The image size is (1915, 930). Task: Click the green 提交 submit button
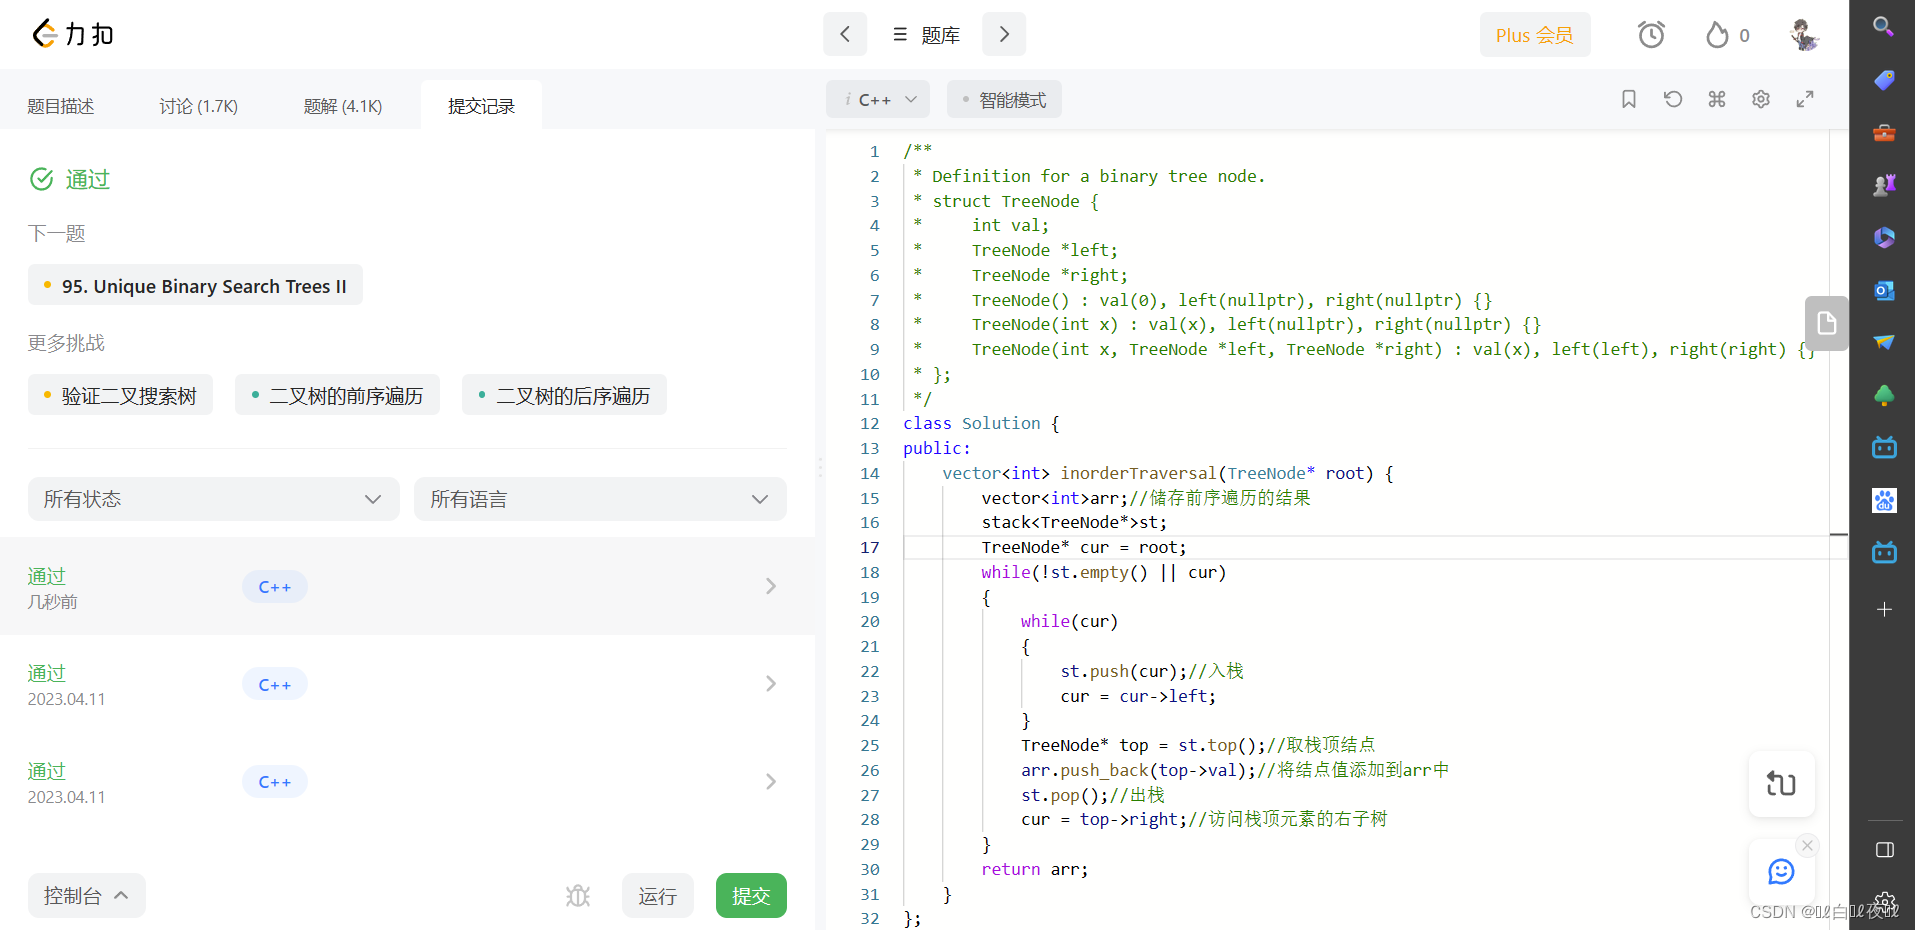[751, 896]
